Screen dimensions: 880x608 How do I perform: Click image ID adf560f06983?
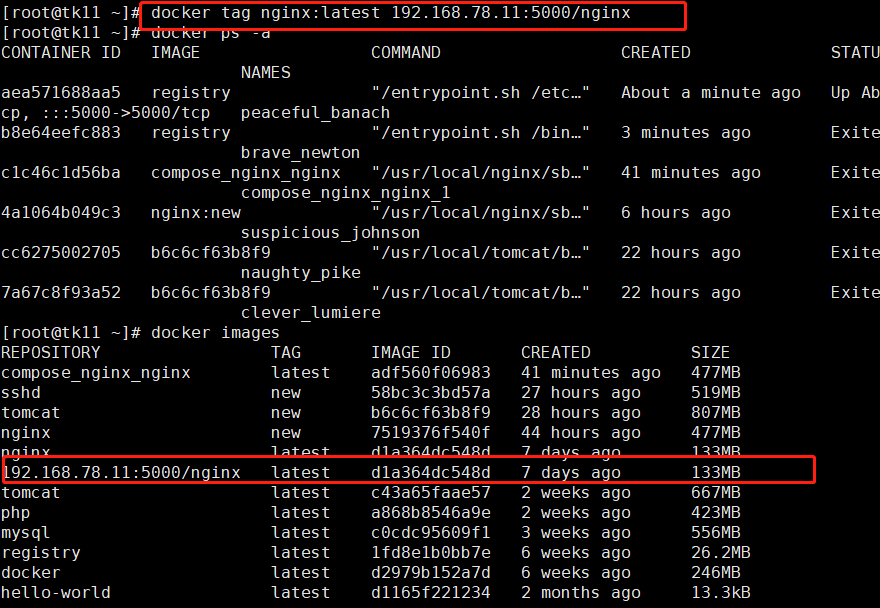(x=430, y=373)
